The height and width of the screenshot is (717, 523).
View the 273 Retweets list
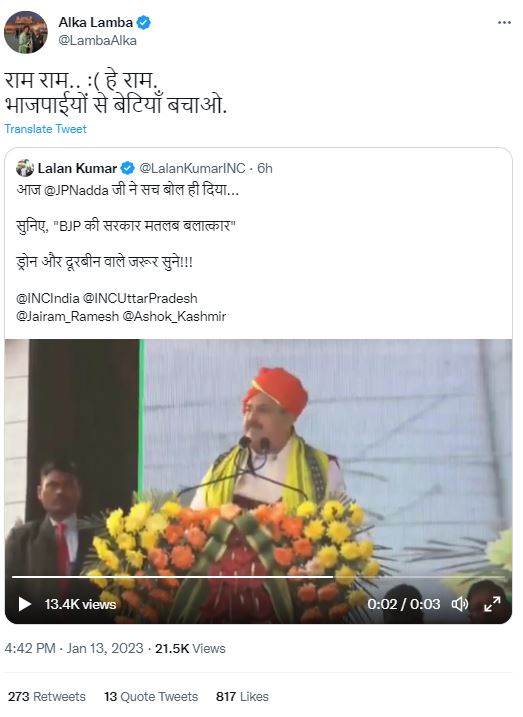click(47, 696)
